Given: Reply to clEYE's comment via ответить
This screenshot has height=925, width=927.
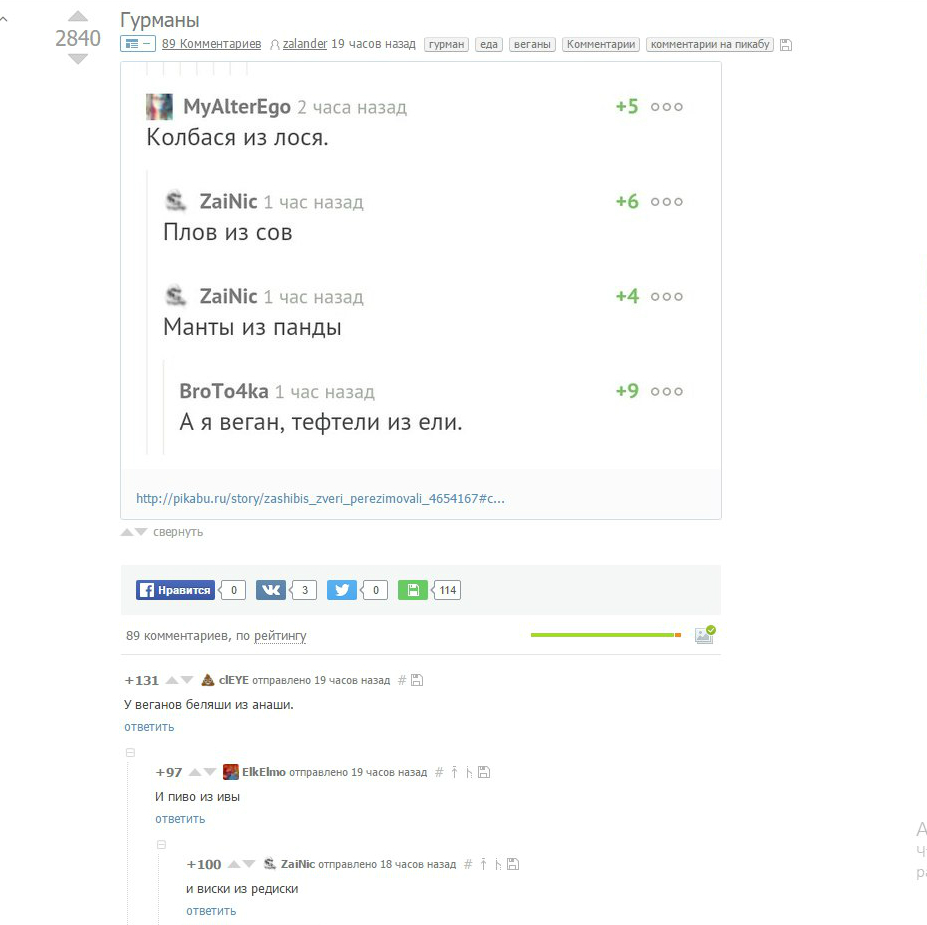Looking at the screenshot, I should (149, 727).
